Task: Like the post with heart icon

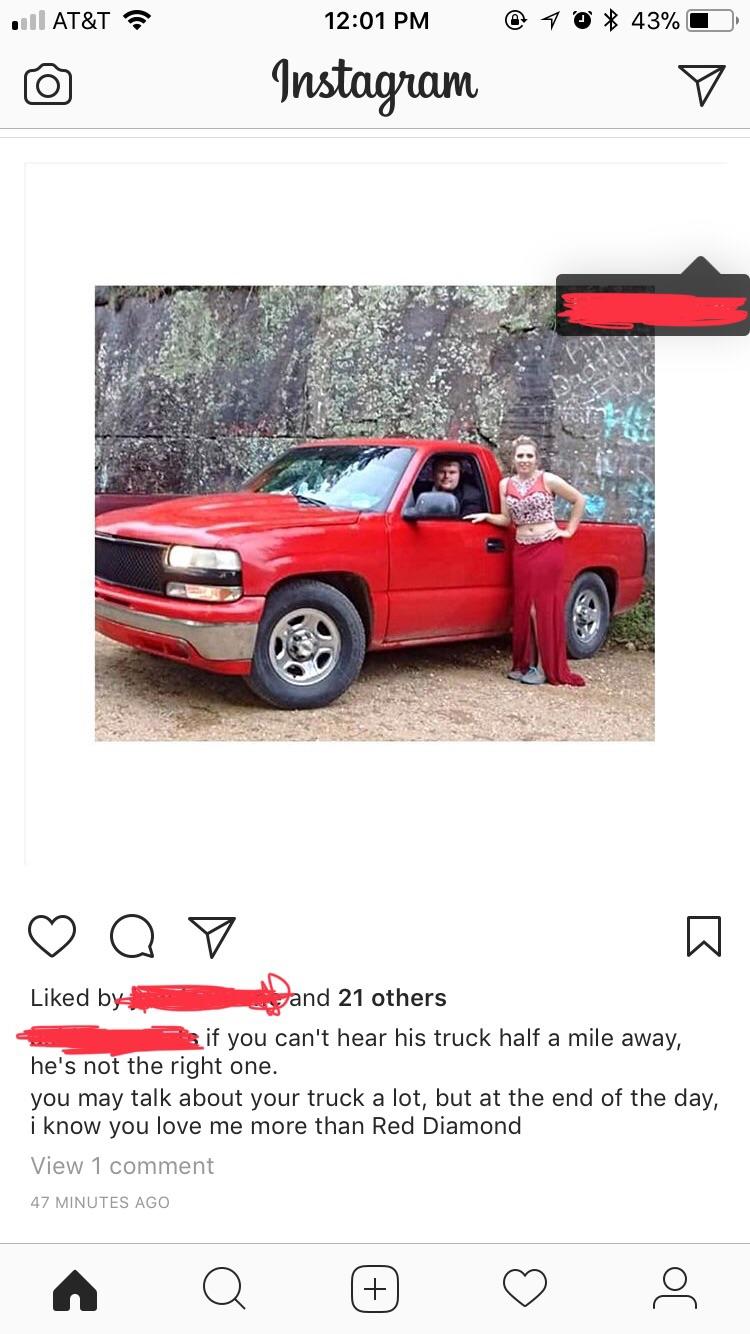Action: pos(52,936)
